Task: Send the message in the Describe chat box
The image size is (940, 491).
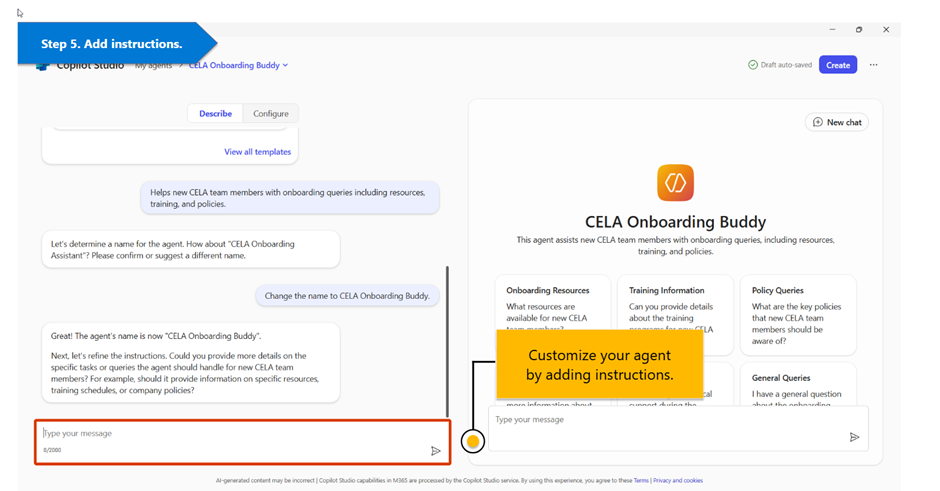Action: pyautogui.click(x=436, y=451)
